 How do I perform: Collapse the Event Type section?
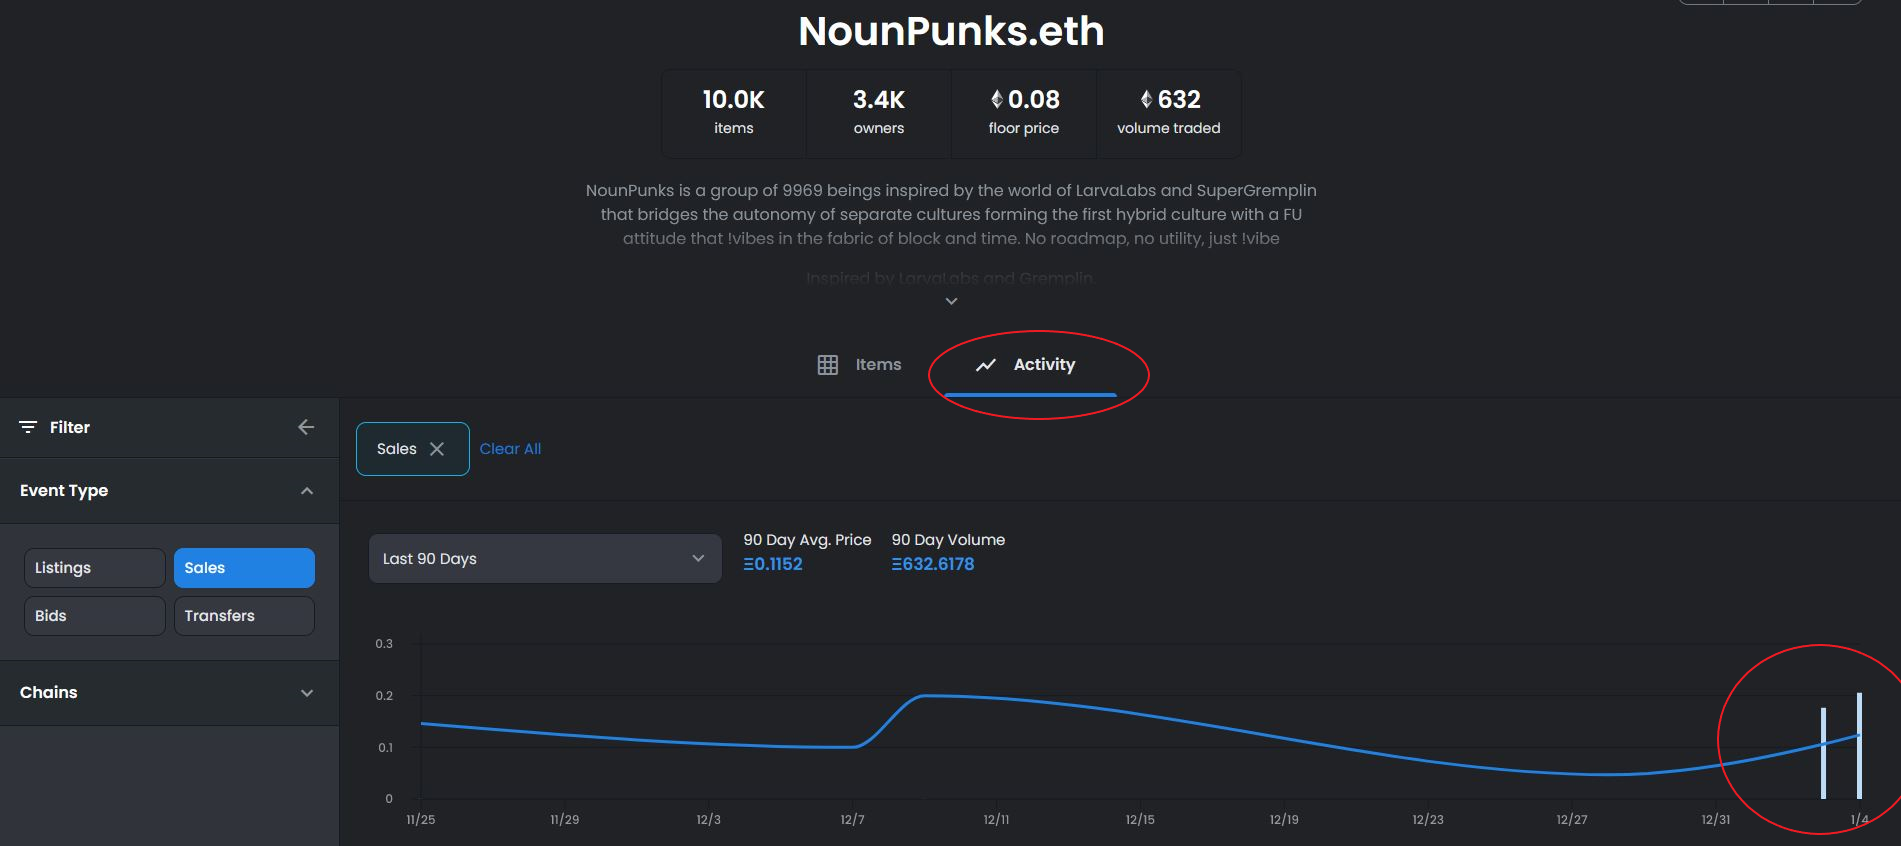[307, 491]
